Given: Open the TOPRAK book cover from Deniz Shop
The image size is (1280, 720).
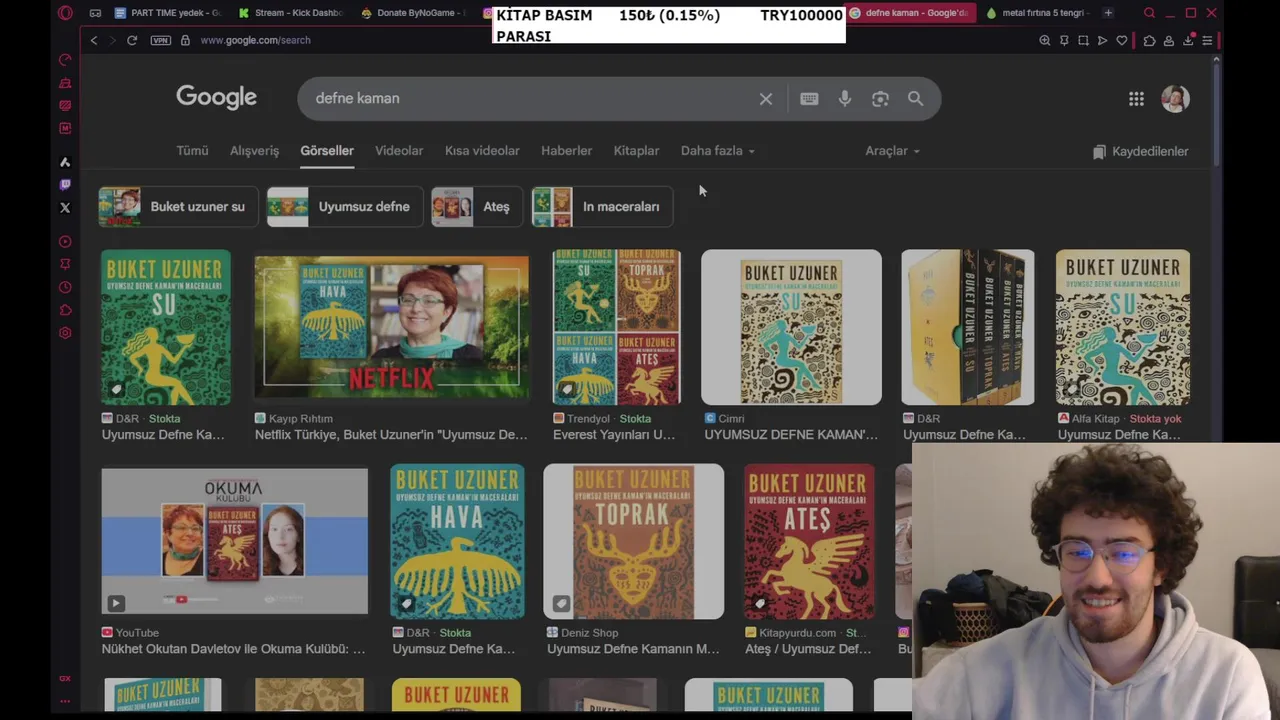Looking at the screenshot, I should [633, 541].
